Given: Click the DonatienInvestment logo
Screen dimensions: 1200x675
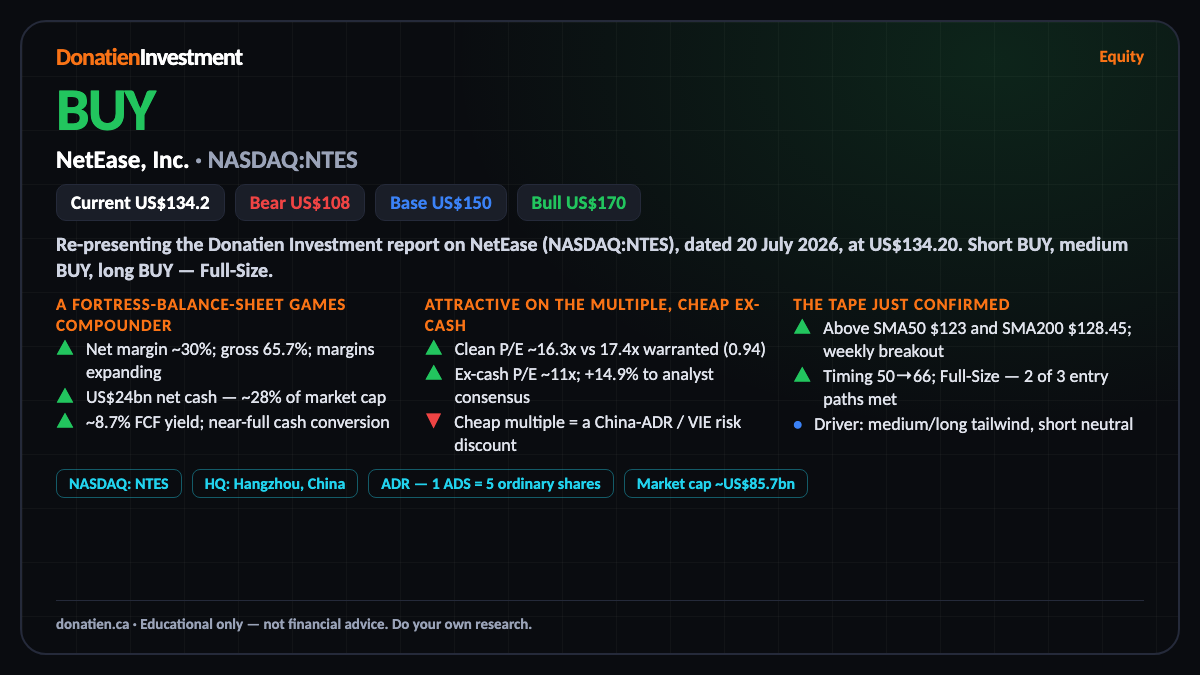Looking at the screenshot, I should tap(149, 57).
